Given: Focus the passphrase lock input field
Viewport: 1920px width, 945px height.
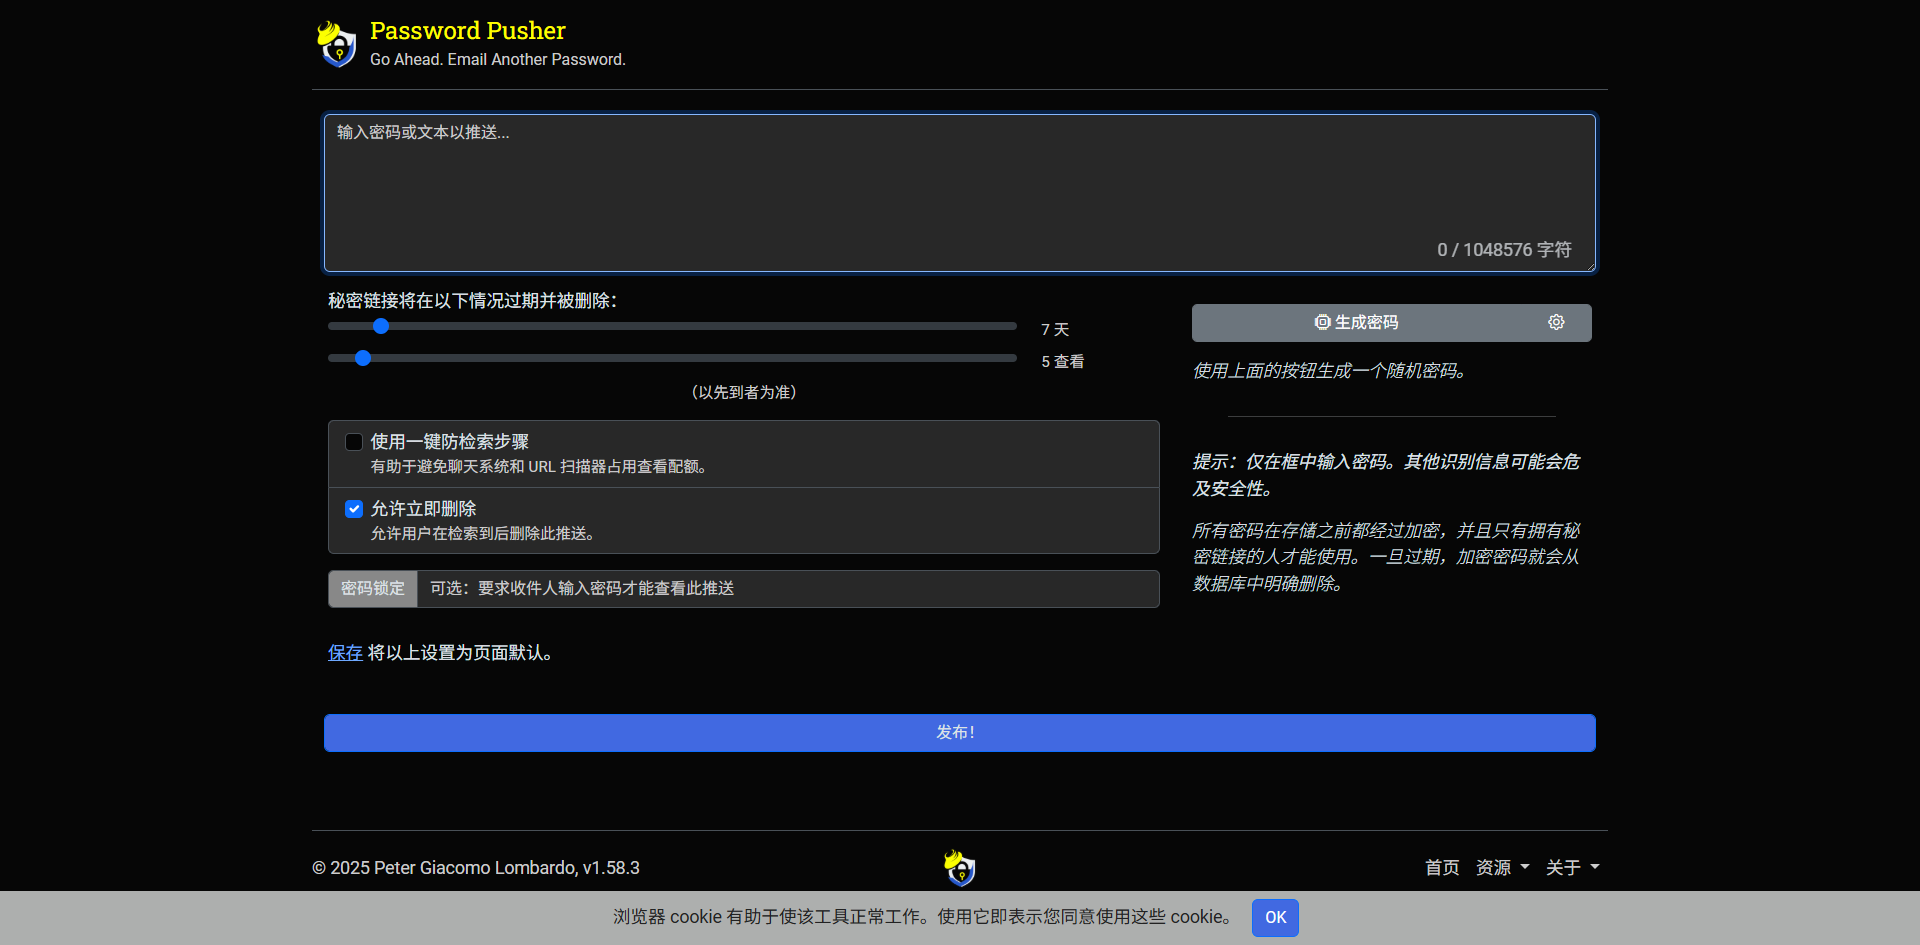Looking at the screenshot, I should (x=788, y=589).
